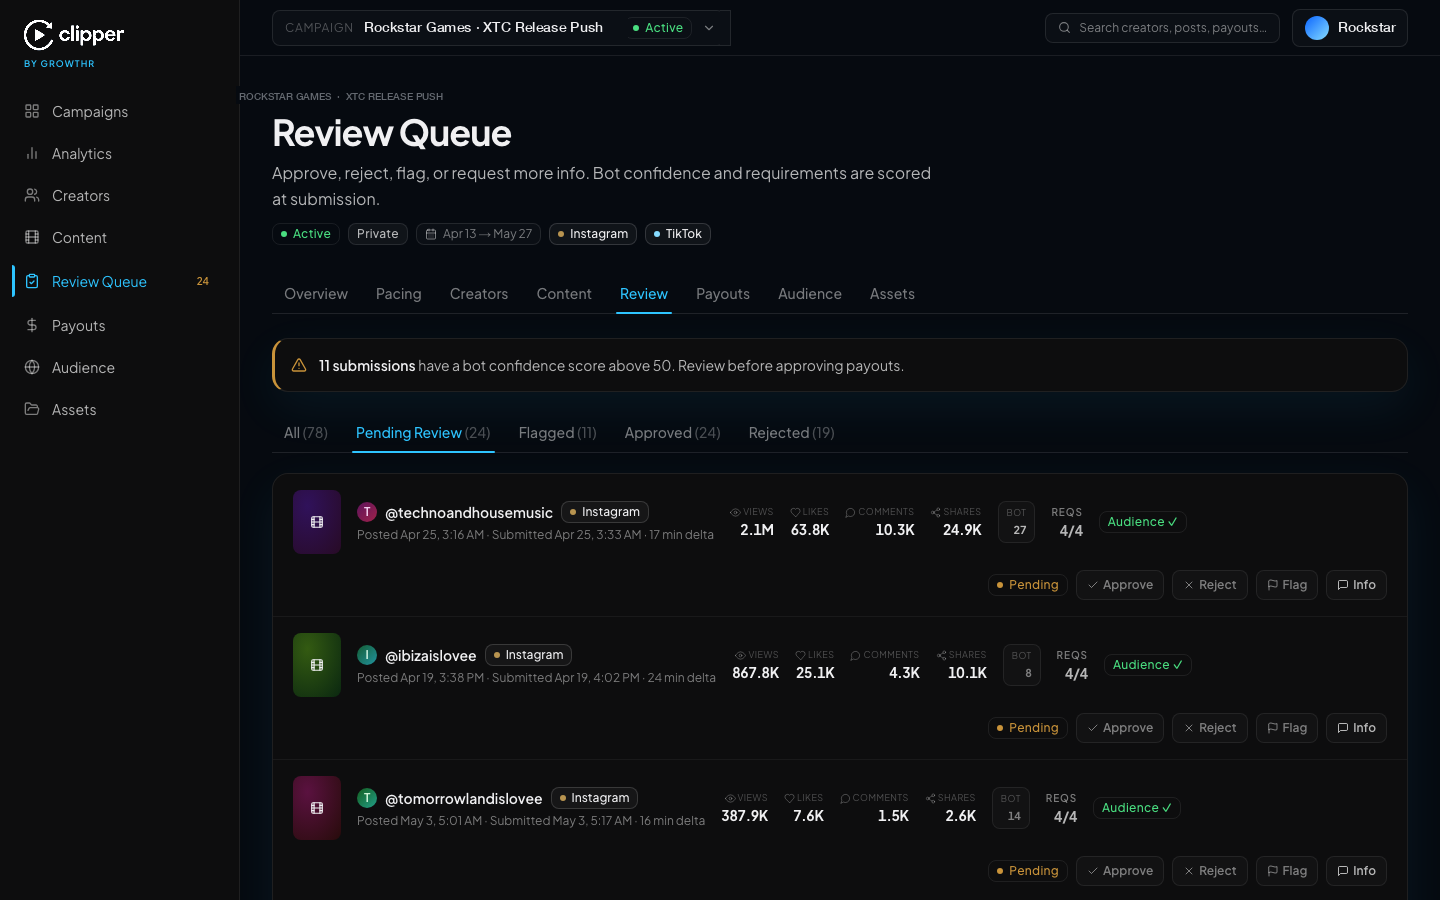Image resolution: width=1440 pixels, height=900 pixels.
Task: Request Info on @ibizaislovee submission
Action: point(1356,728)
